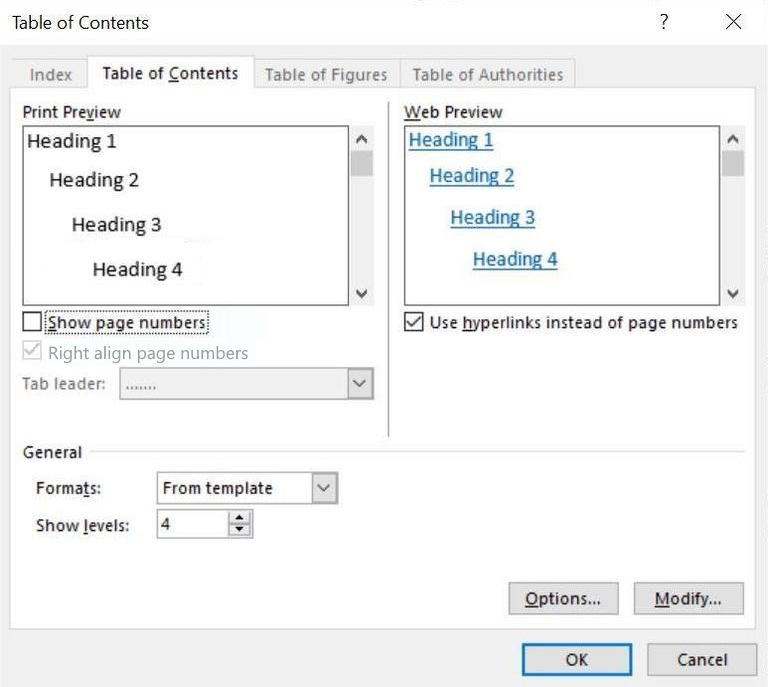768x687 pixels.
Task: Toggle Right align page numbers checkbox
Action: pos(32,351)
